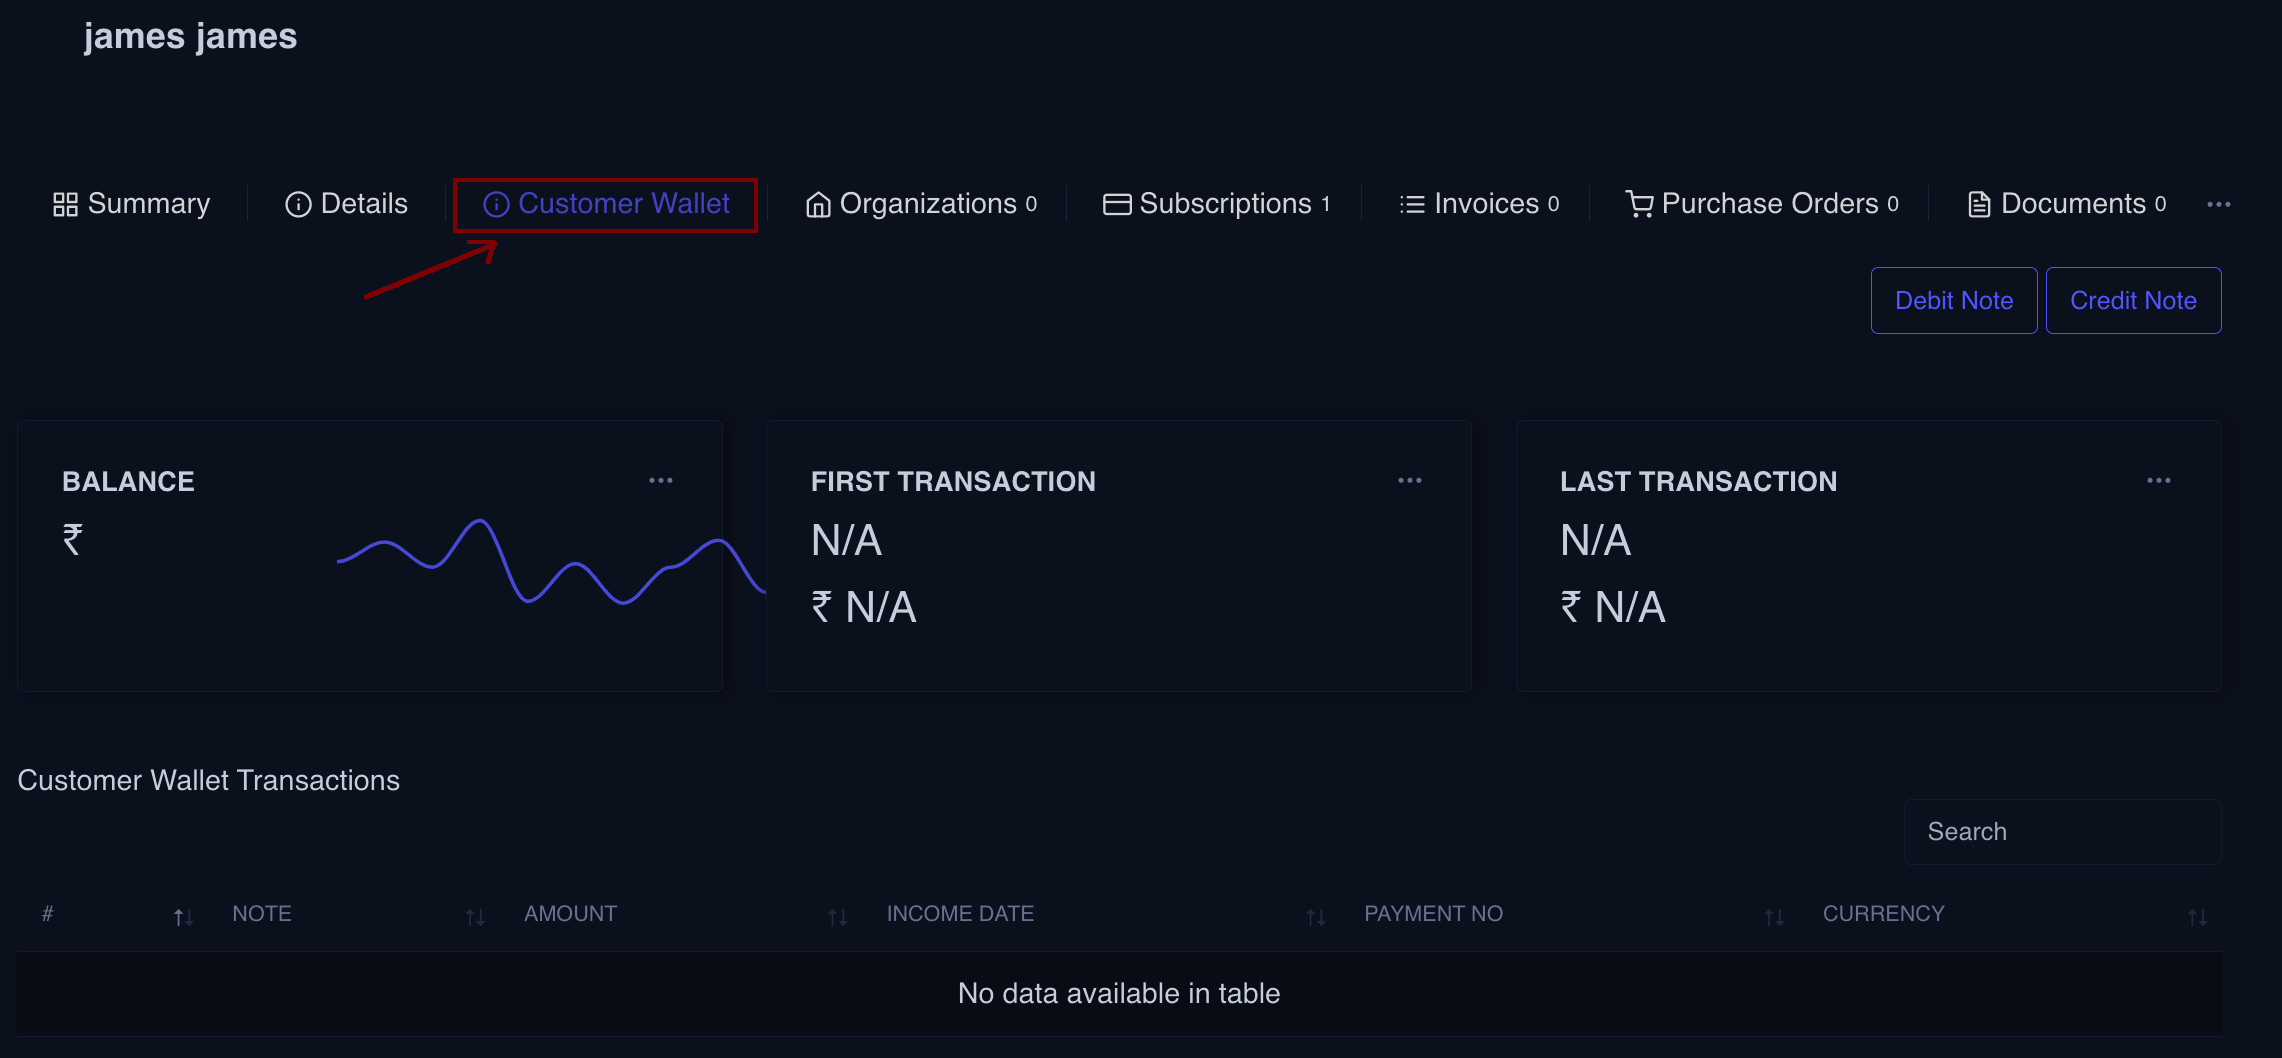Viewport: 2282px width, 1058px height.
Task: Click the Invoices list icon
Action: pos(1411,205)
